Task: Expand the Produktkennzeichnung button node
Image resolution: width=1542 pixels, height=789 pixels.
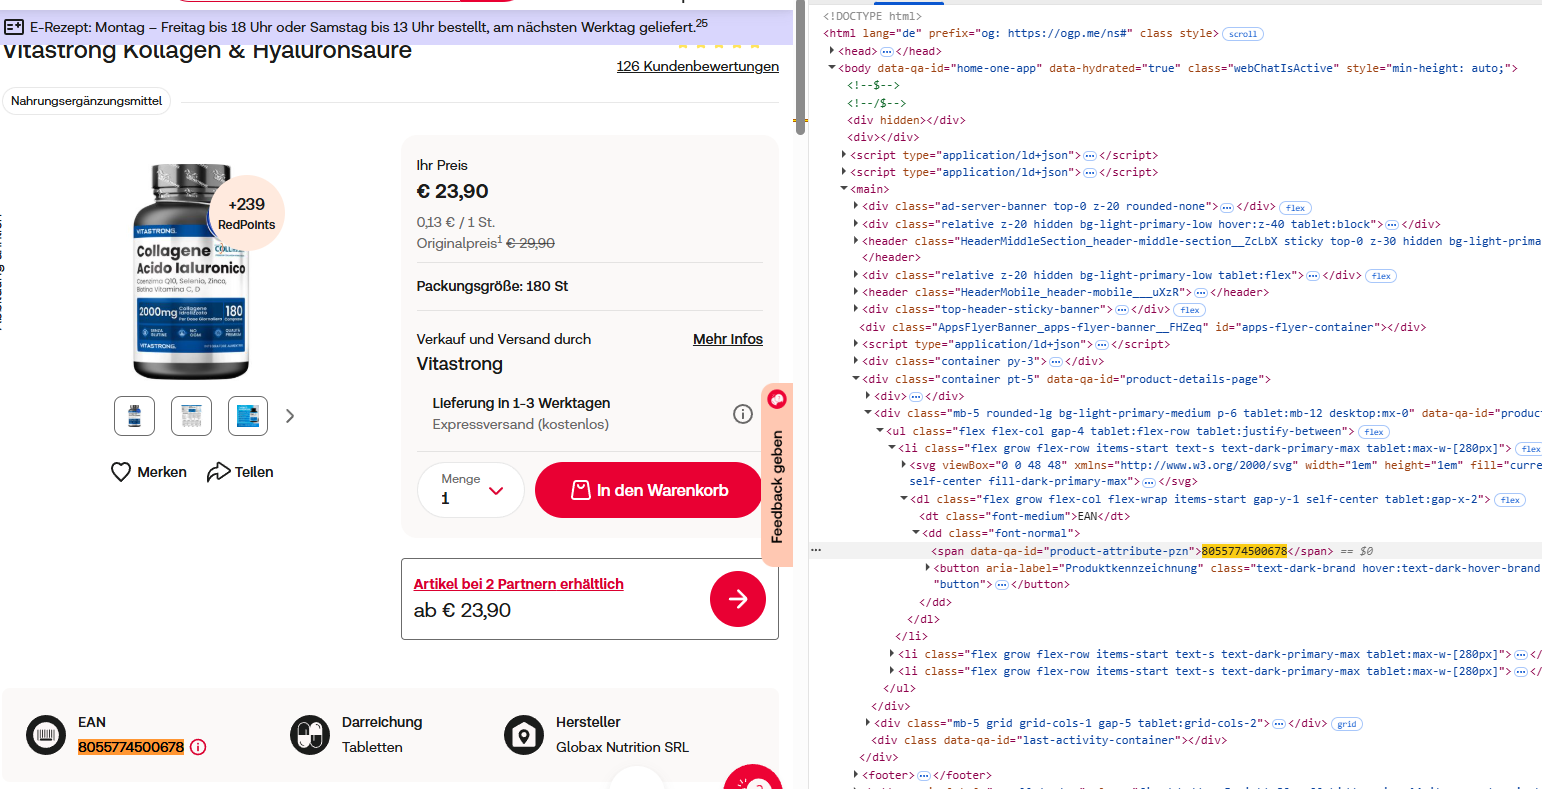Action: (x=928, y=568)
